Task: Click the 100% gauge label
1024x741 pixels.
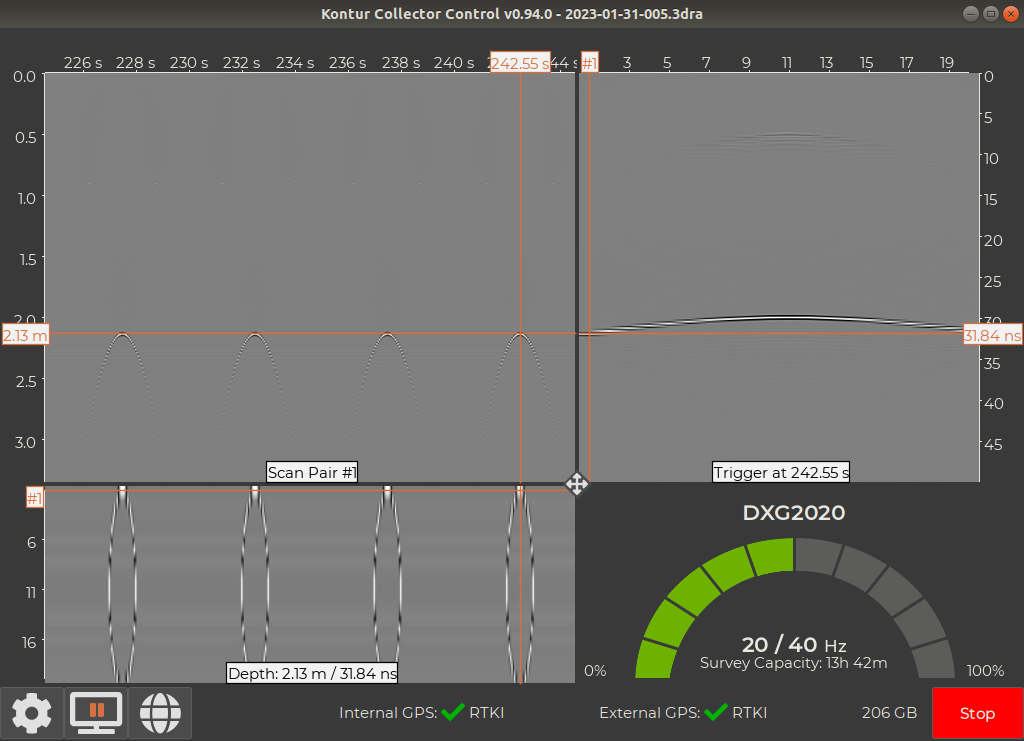Action: coord(985,670)
